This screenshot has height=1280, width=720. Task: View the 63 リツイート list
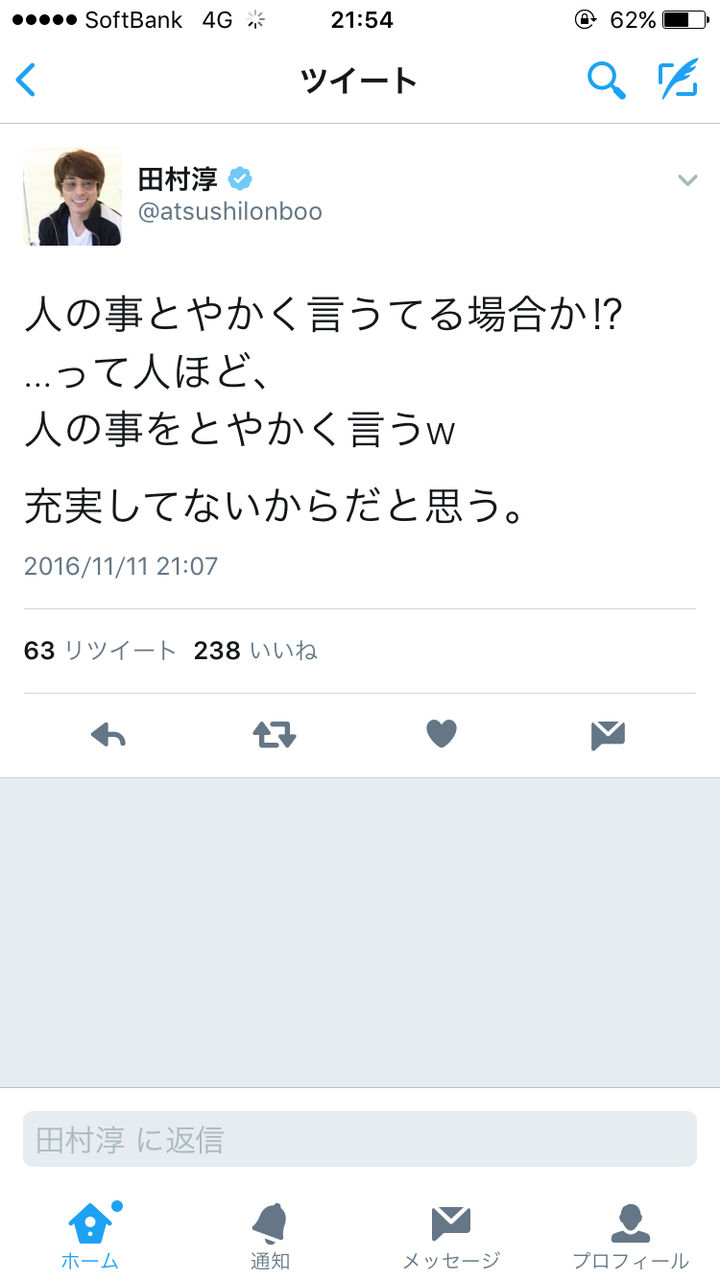tap(100, 651)
